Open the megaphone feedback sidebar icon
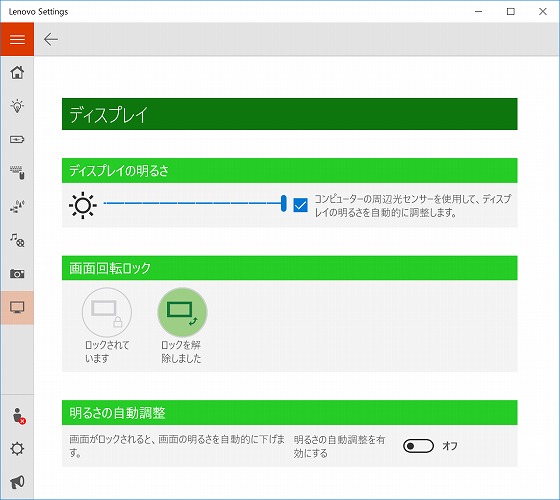Image resolution: width=560 pixels, height=500 pixels. click(x=17, y=482)
